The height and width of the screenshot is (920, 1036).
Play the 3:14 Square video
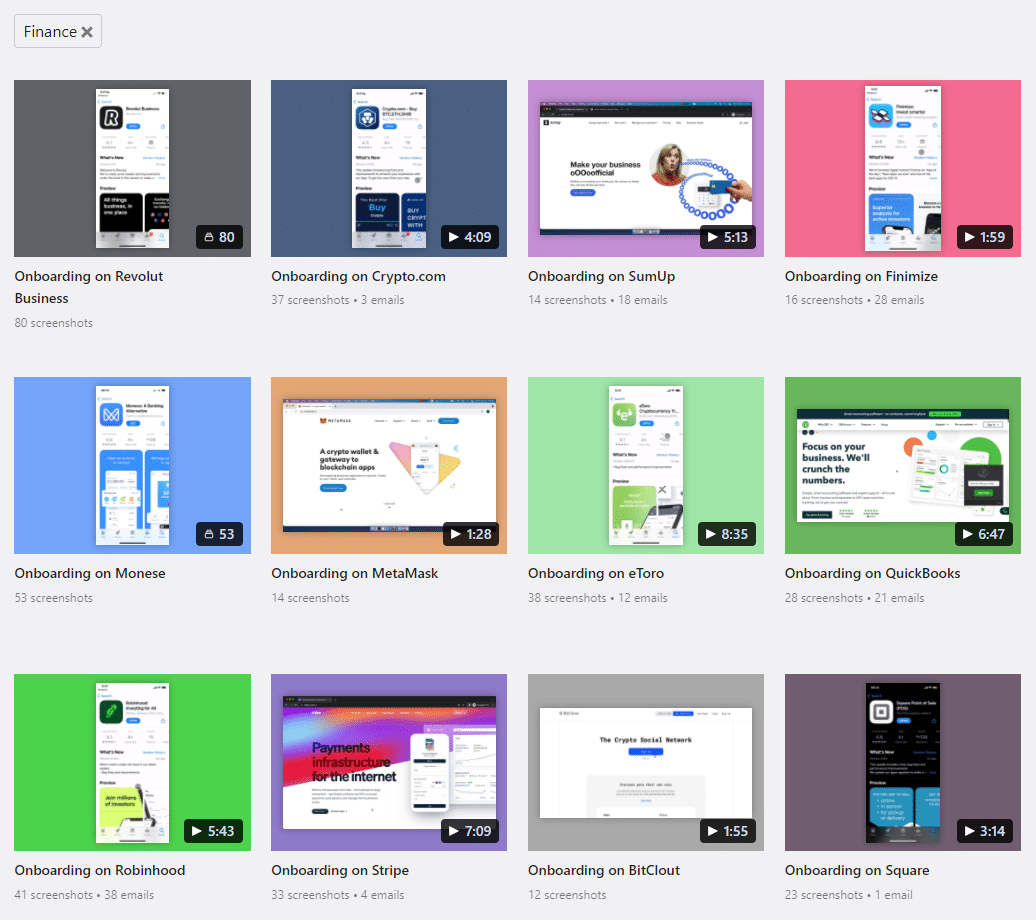pos(984,831)
